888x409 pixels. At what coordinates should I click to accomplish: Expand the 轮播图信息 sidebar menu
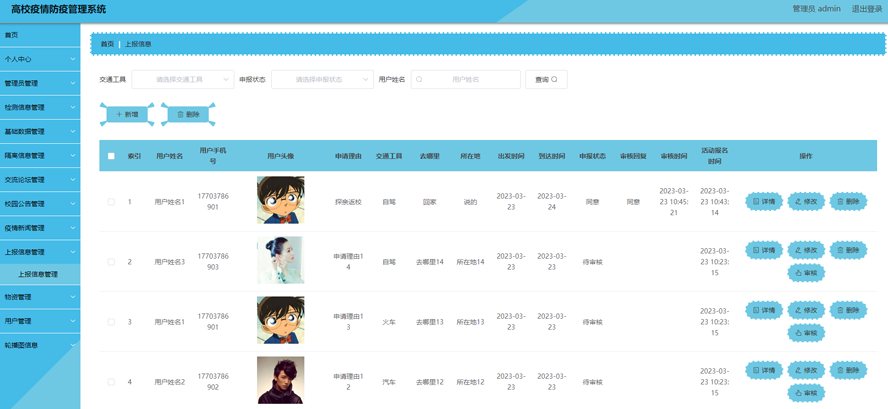[x=40, y=345]
